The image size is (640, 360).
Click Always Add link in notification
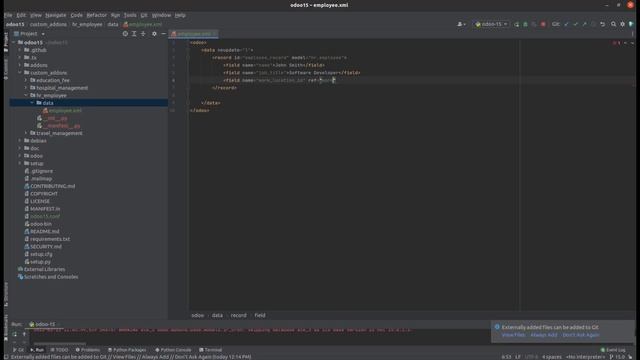coord(544,335)
